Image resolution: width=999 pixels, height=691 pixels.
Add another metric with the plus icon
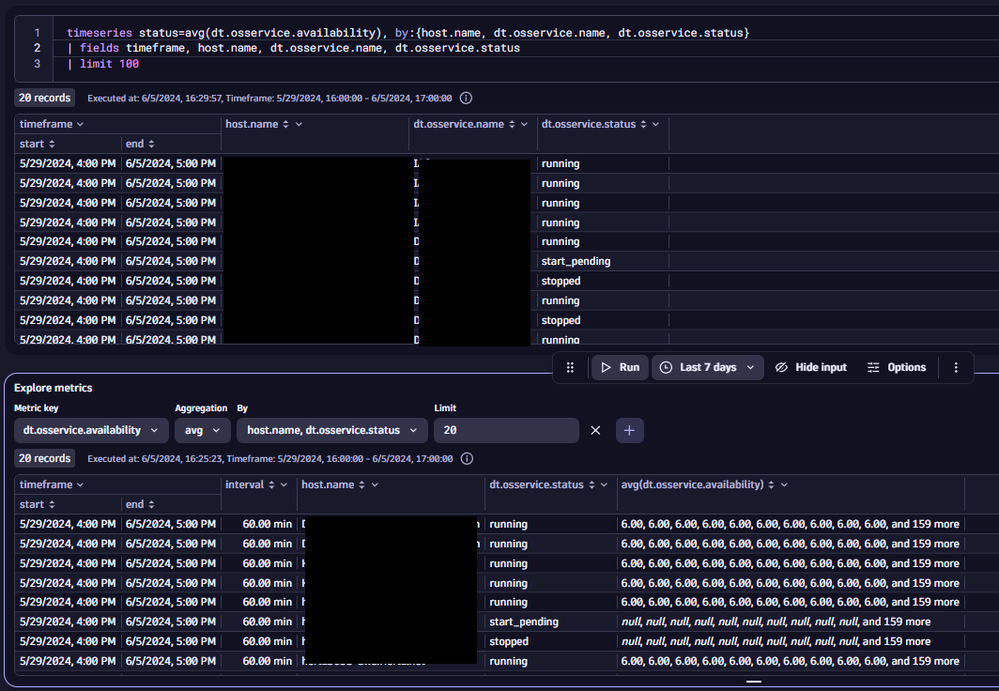pos(629,430)
